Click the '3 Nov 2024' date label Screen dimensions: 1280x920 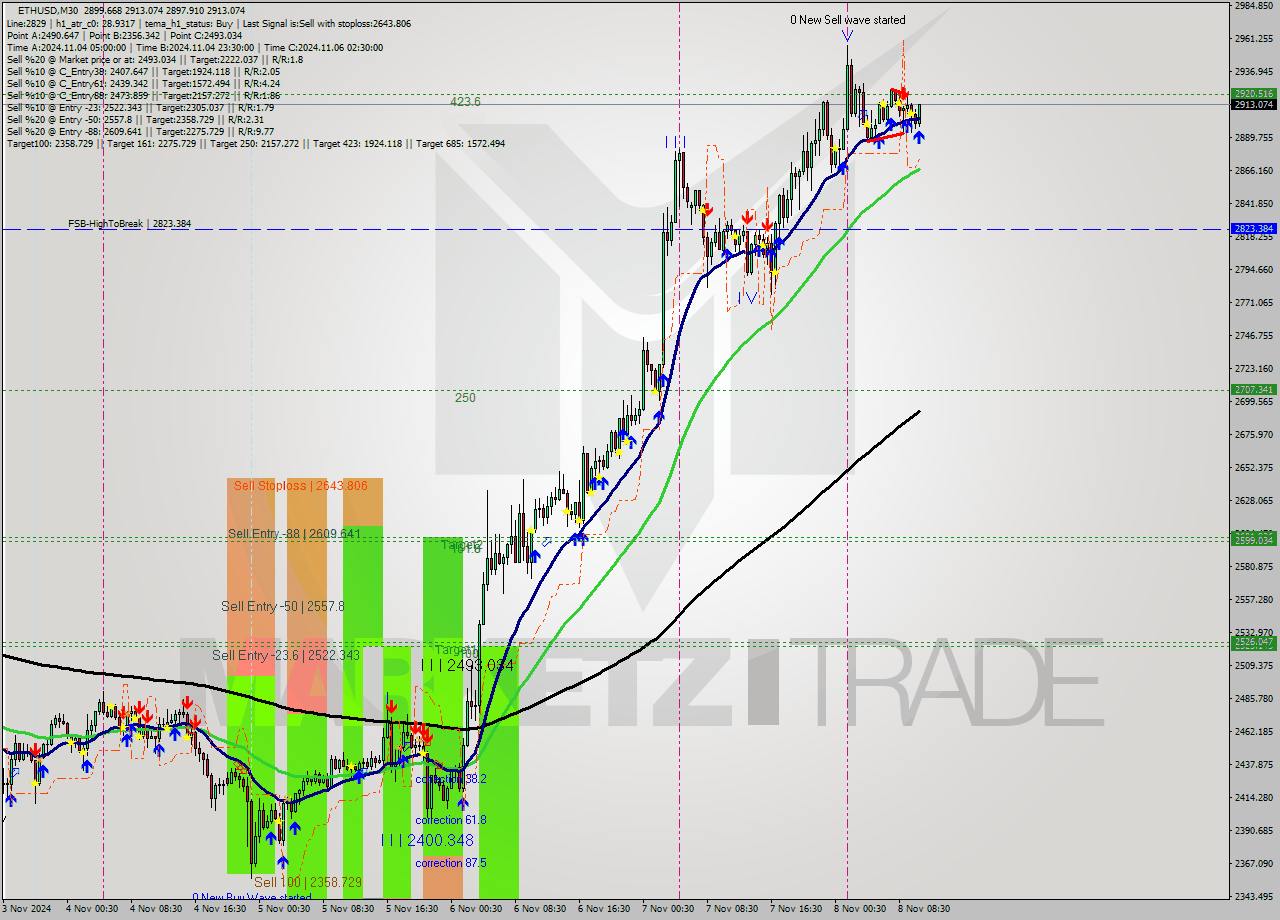[26, 909]
